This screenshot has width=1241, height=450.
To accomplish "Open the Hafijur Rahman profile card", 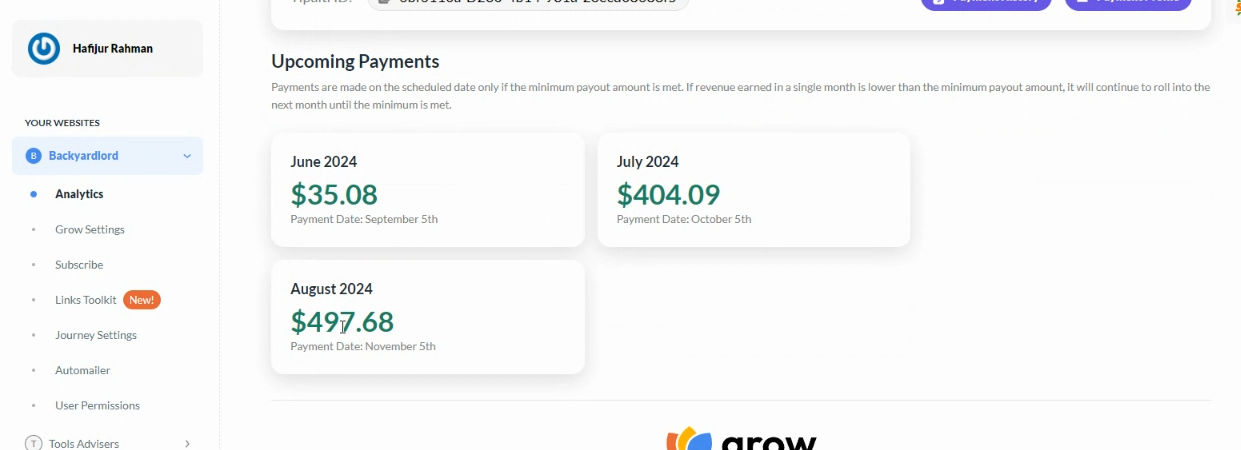I will point(107,49).
